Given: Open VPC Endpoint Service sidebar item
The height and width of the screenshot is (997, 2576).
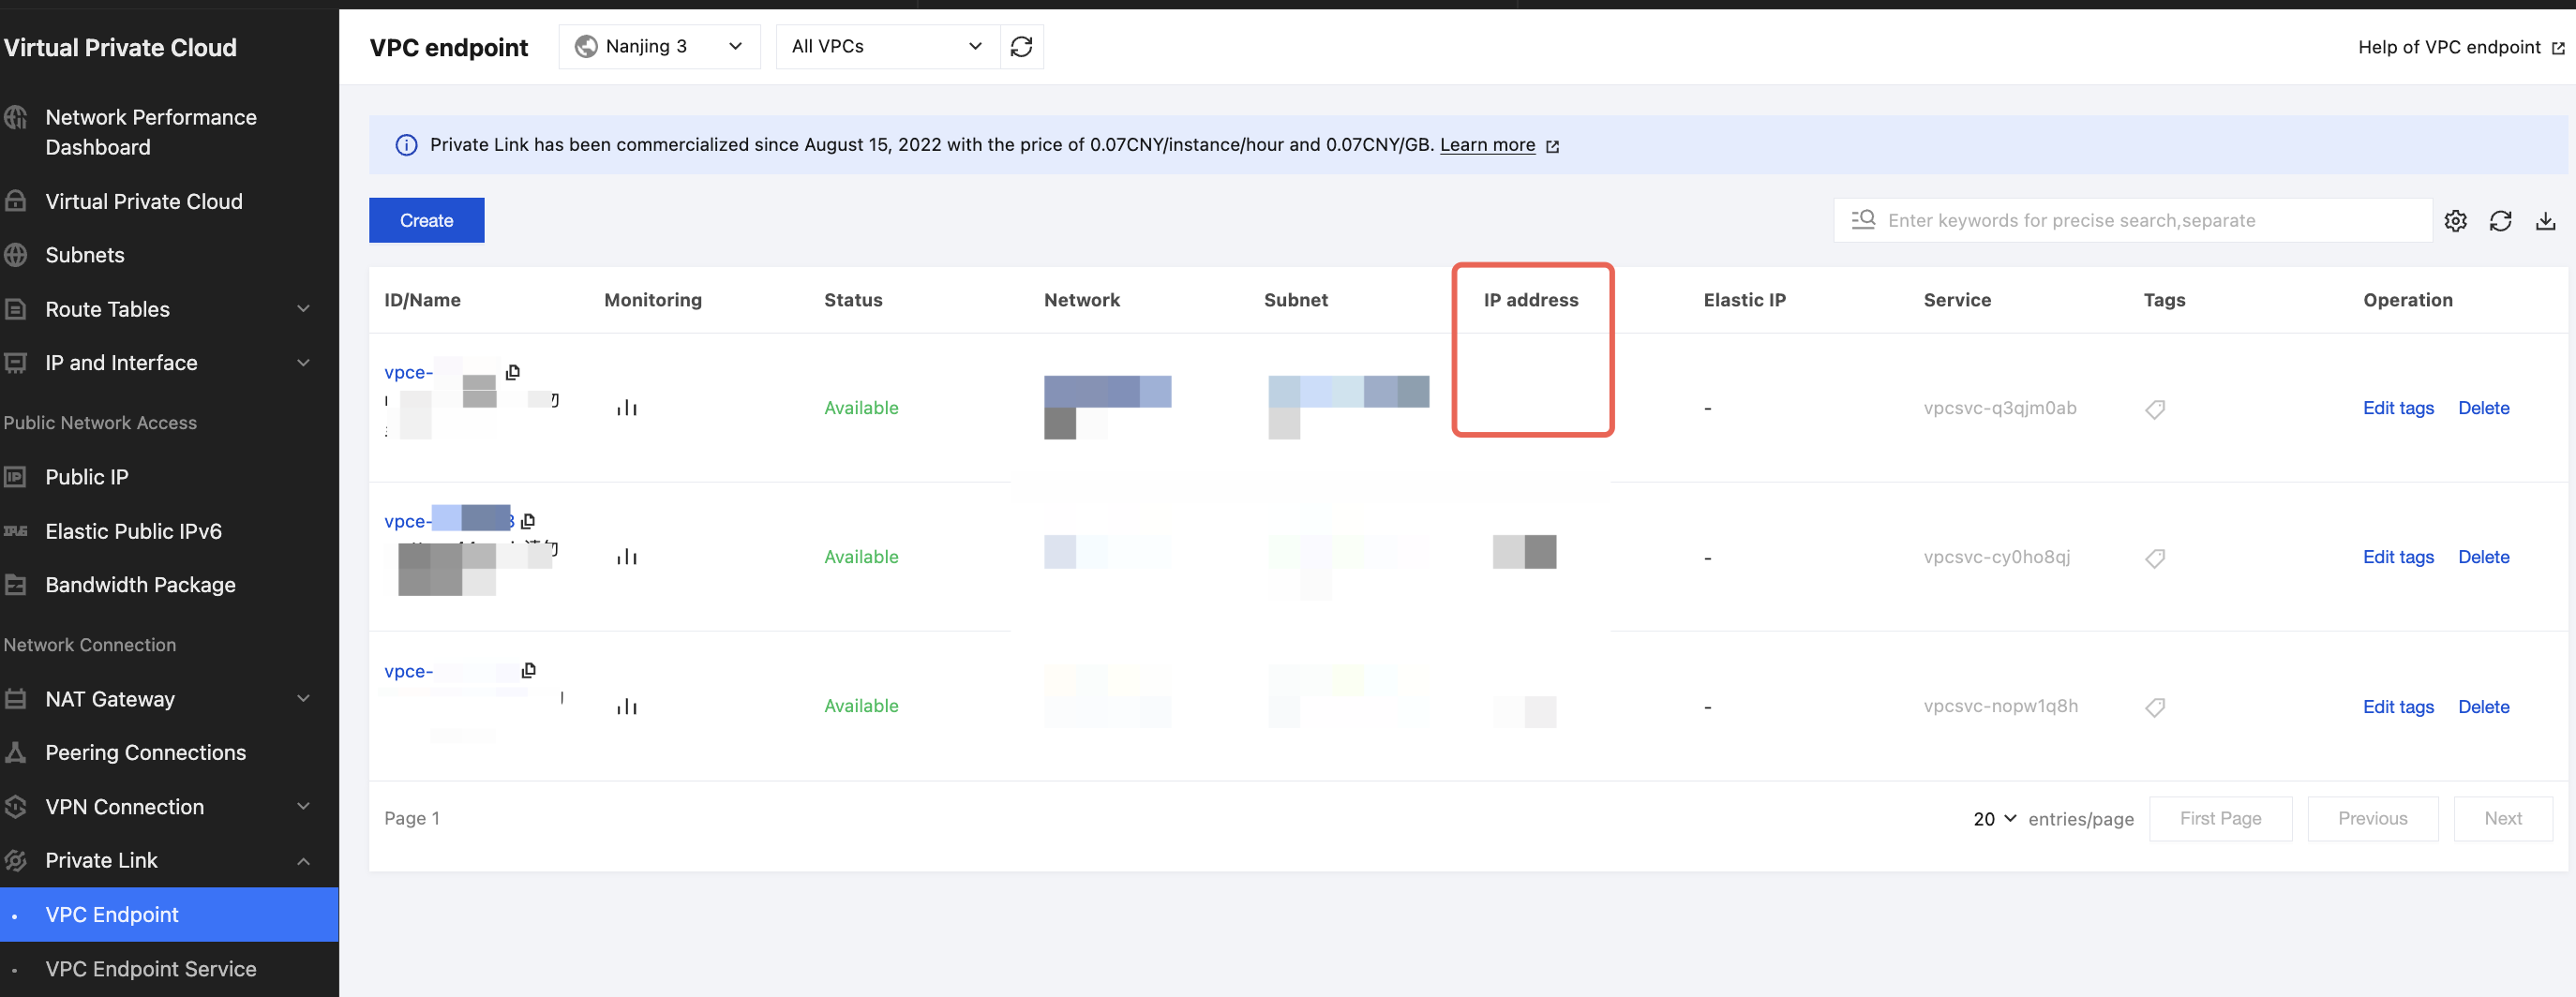Looking at the screenshot, I should pos(151,969).
